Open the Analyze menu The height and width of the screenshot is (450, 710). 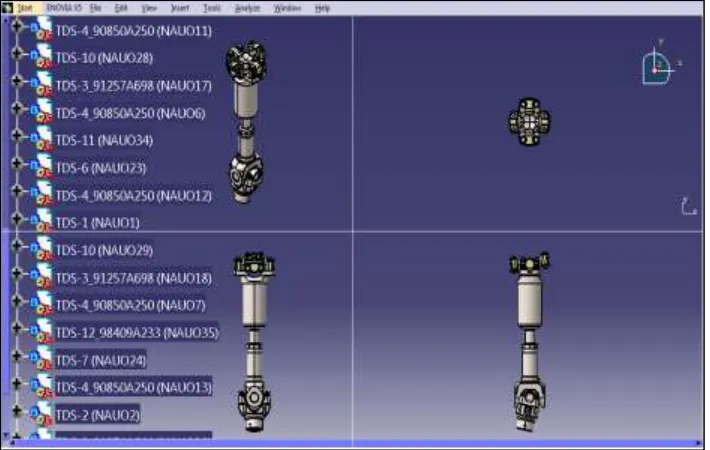[247, 8]
